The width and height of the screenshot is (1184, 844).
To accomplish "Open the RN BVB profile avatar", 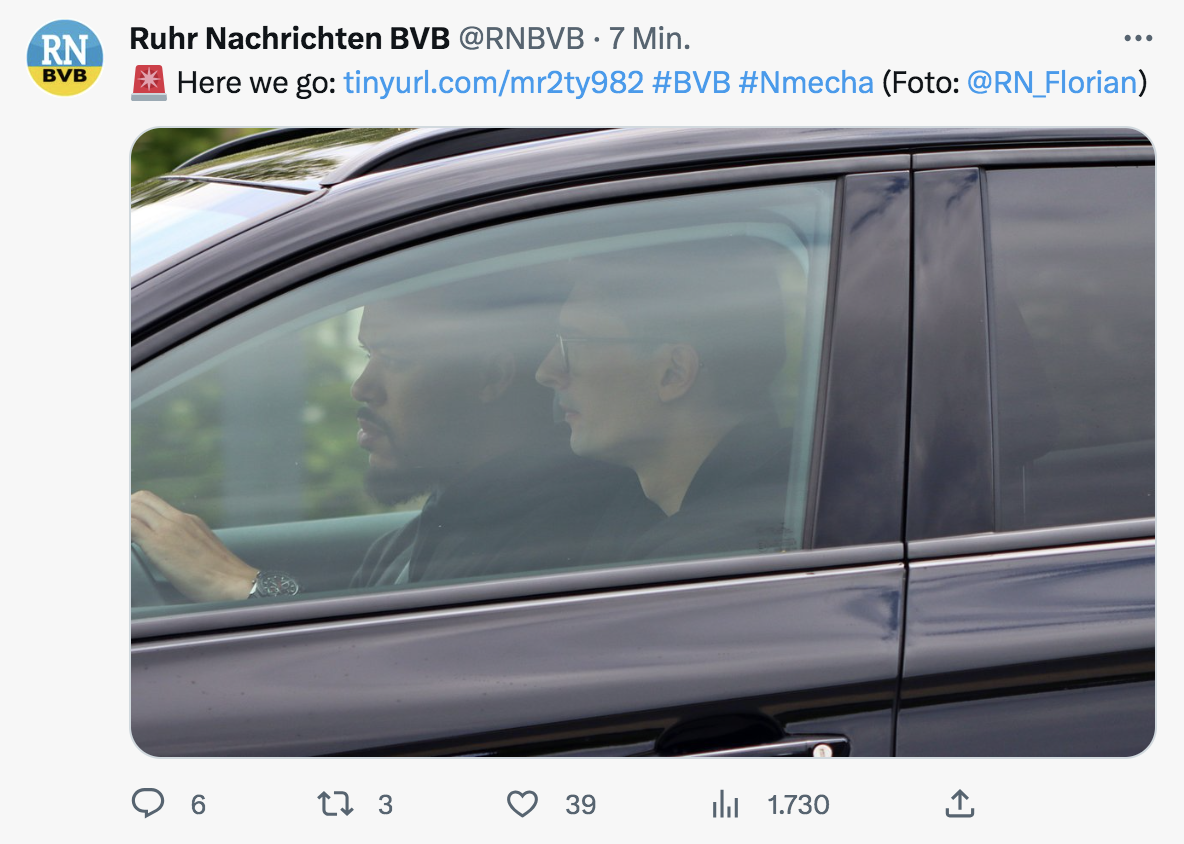I will click(65, 58).
